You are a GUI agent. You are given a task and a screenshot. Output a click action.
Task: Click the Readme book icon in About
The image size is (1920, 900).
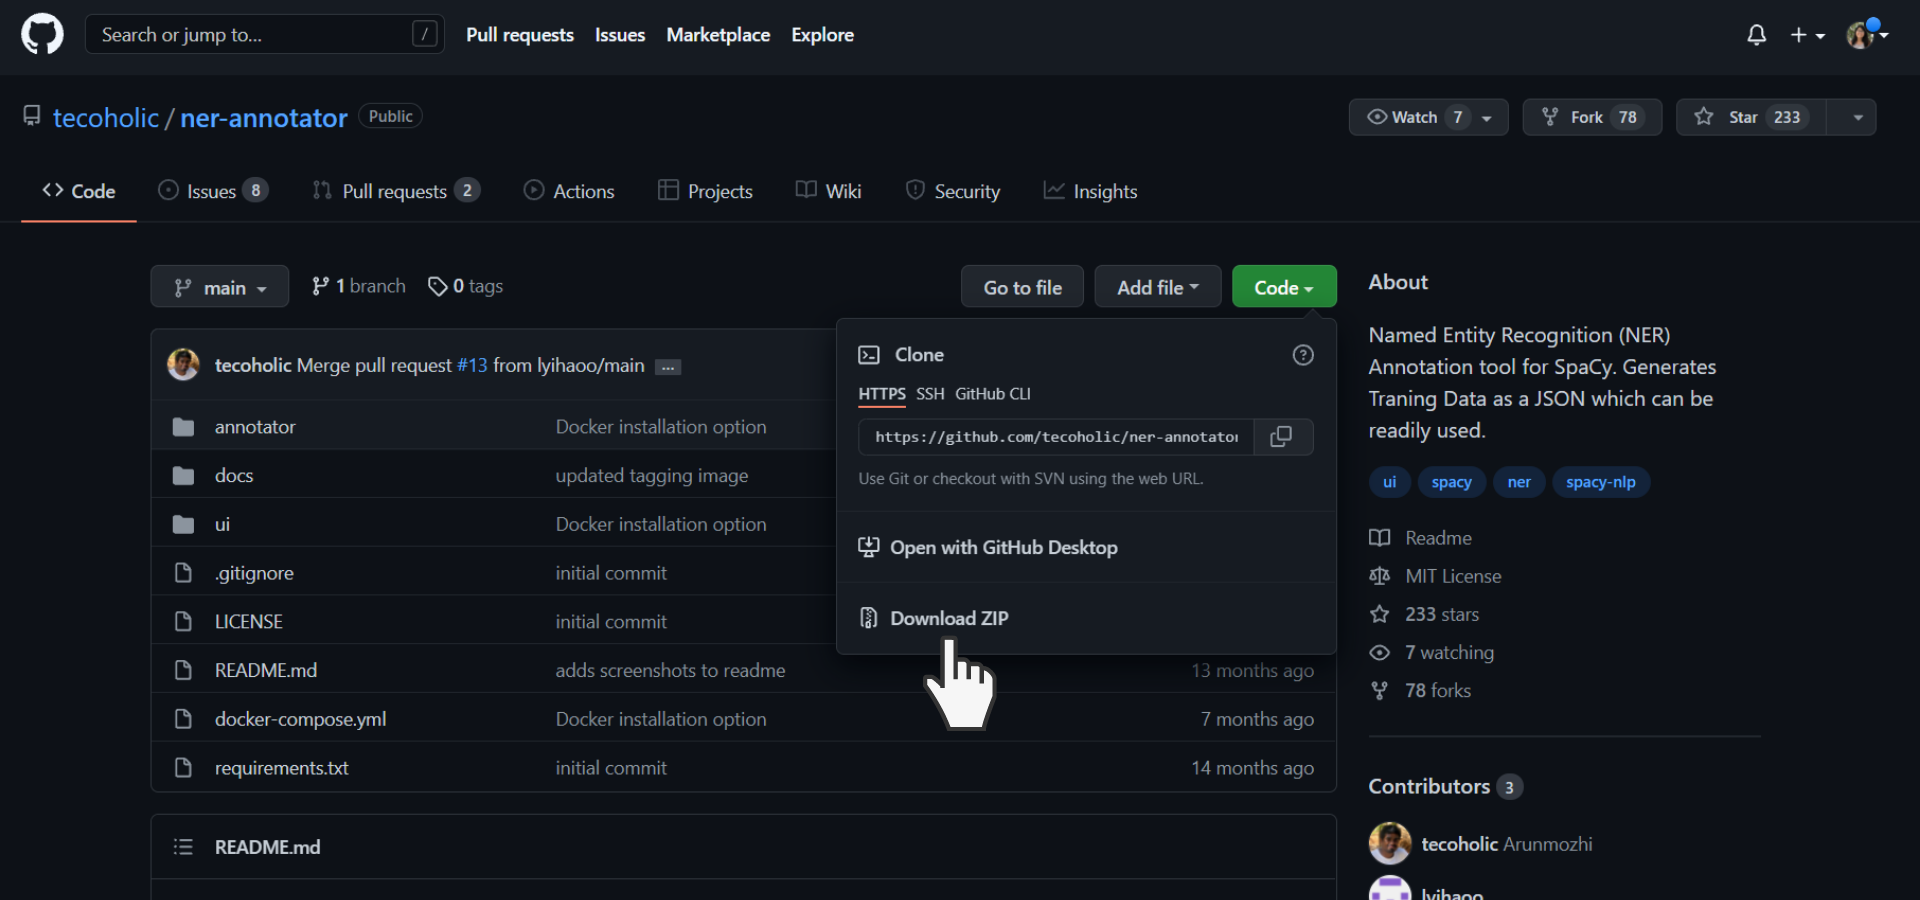click(1380, 538)
